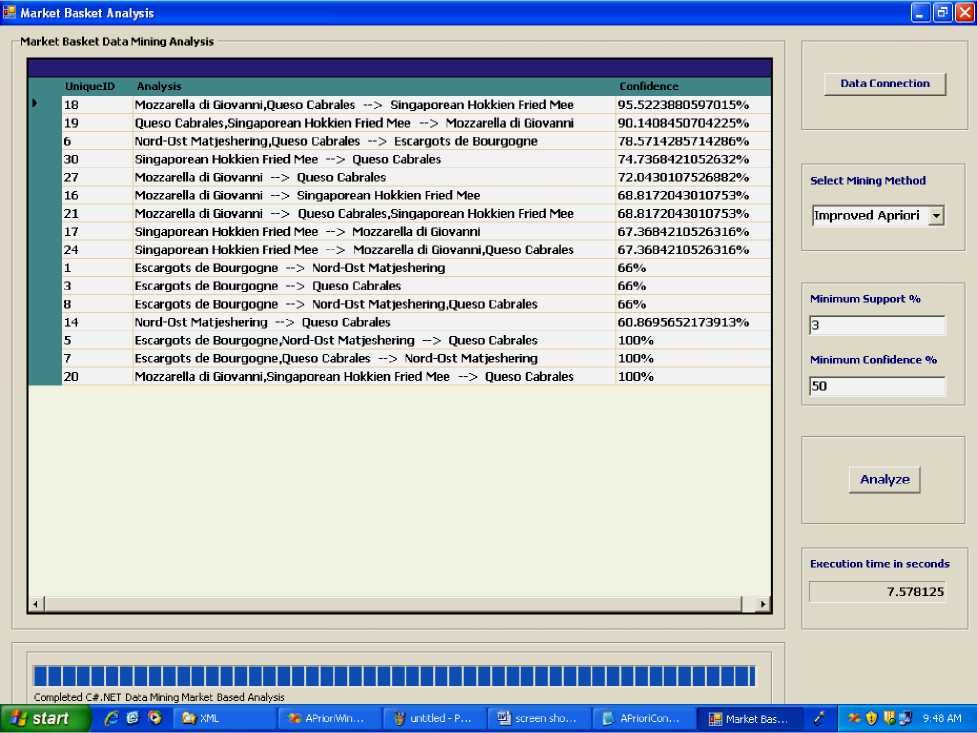This screenshot has height=733, width=977.
Task: Click the horizontal scrollbar left arrow
Action: (36, 604)
